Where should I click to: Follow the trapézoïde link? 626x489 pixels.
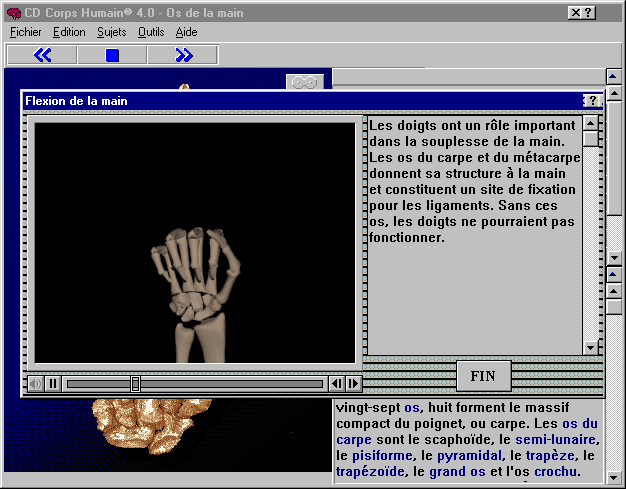370,472
